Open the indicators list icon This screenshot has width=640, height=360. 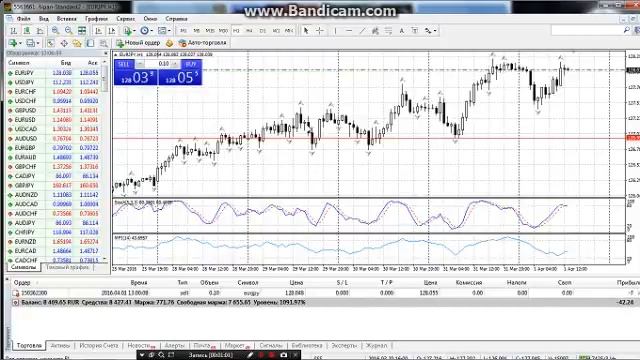point(127,31)
